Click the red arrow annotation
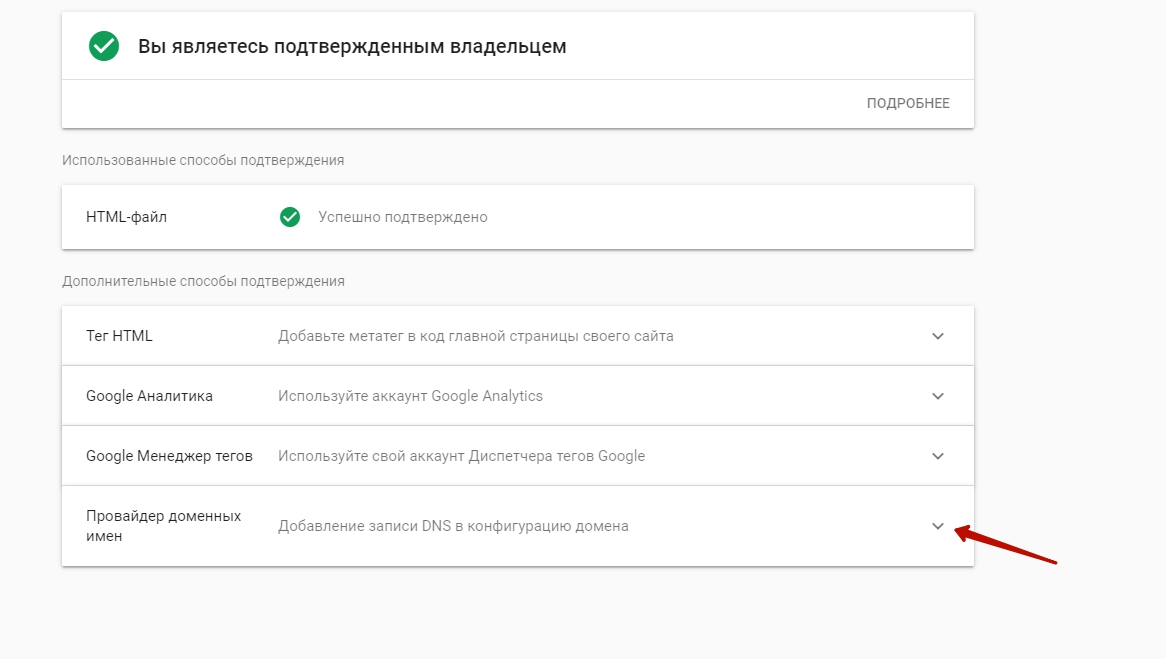The width and height of the screenshot is (1166, 659). click(x=1005, y=545)
